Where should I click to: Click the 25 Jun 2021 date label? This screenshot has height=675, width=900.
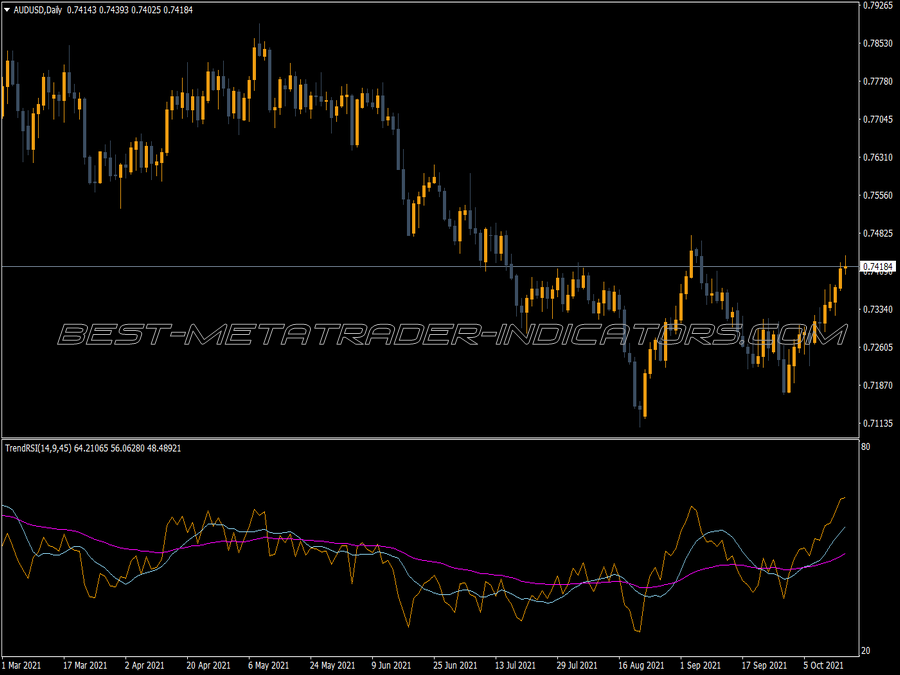[455, 666]
